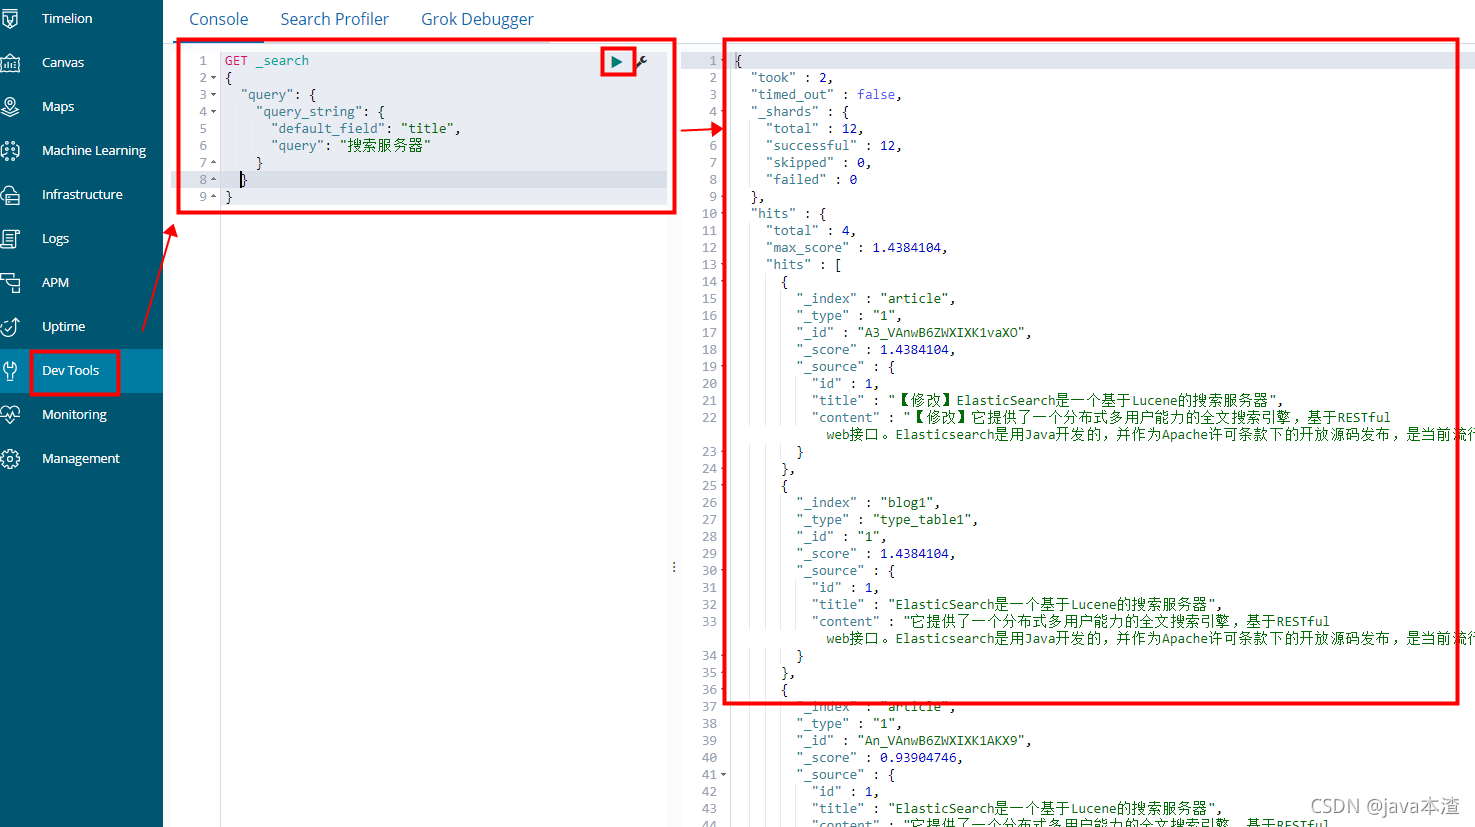Click the Infrastructure sidebar icon
The width and height of the screenshot is (1475, 827).
10,195
